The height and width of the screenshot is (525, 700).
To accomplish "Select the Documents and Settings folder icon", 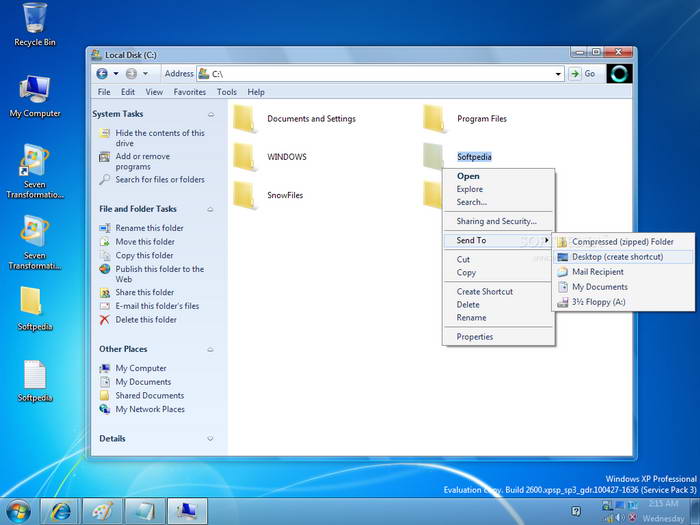I will [245, 119].
